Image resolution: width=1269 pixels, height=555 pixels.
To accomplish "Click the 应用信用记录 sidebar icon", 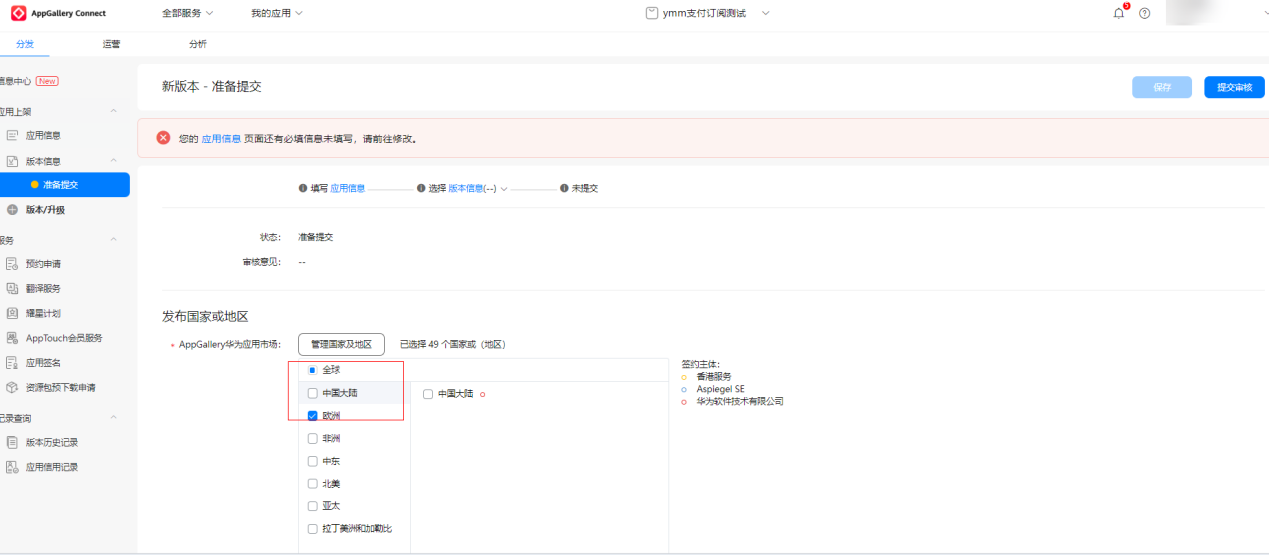I will click(x=13, y=467).
